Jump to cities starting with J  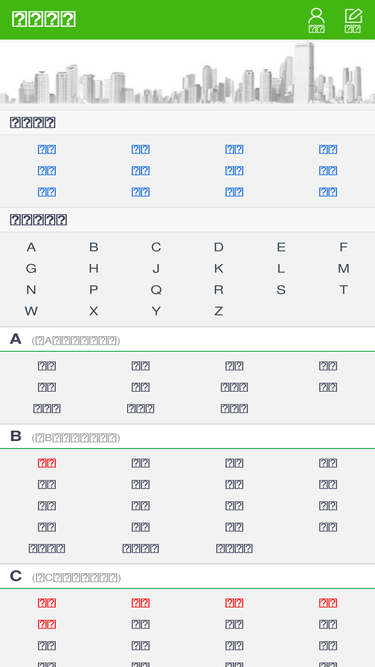(156, 268)
